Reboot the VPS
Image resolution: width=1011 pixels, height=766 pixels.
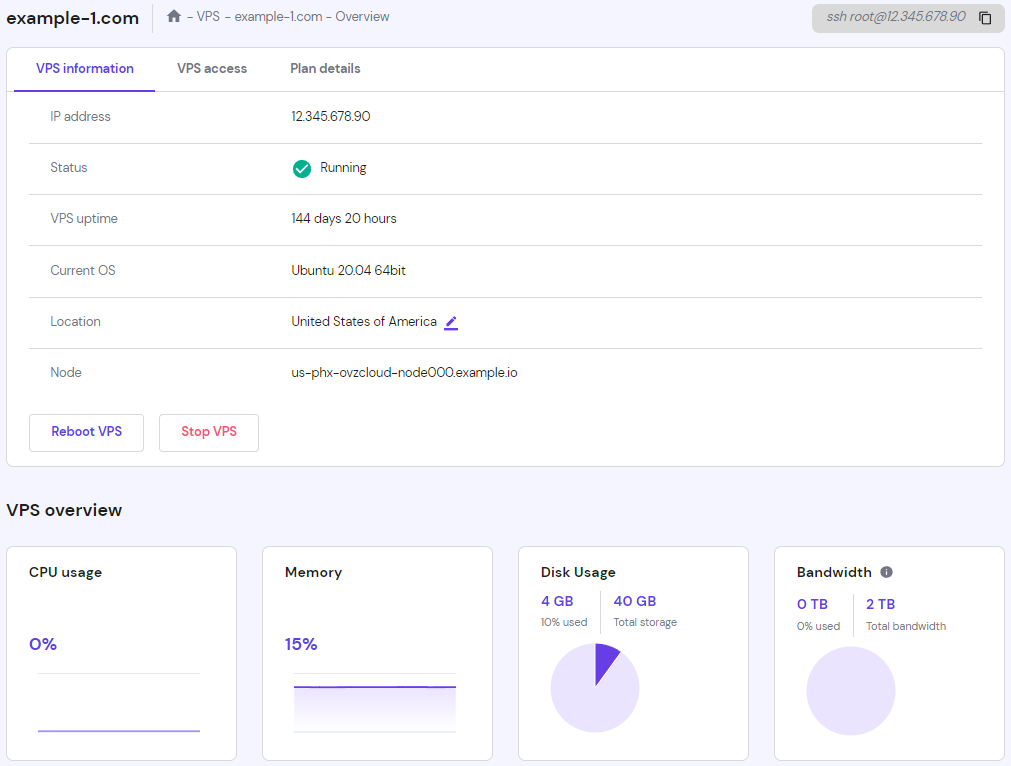(x=86, y=432)
